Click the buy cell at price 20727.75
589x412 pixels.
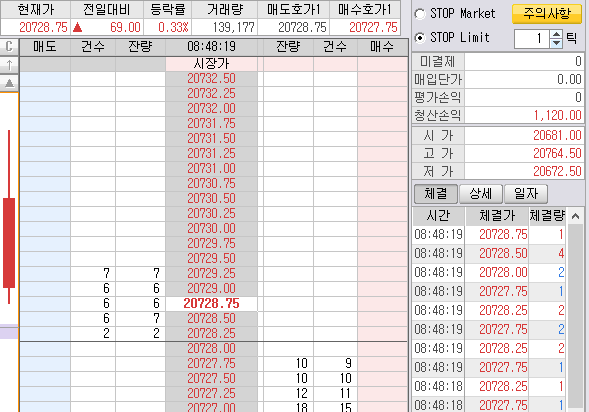[x=382, y=364]
